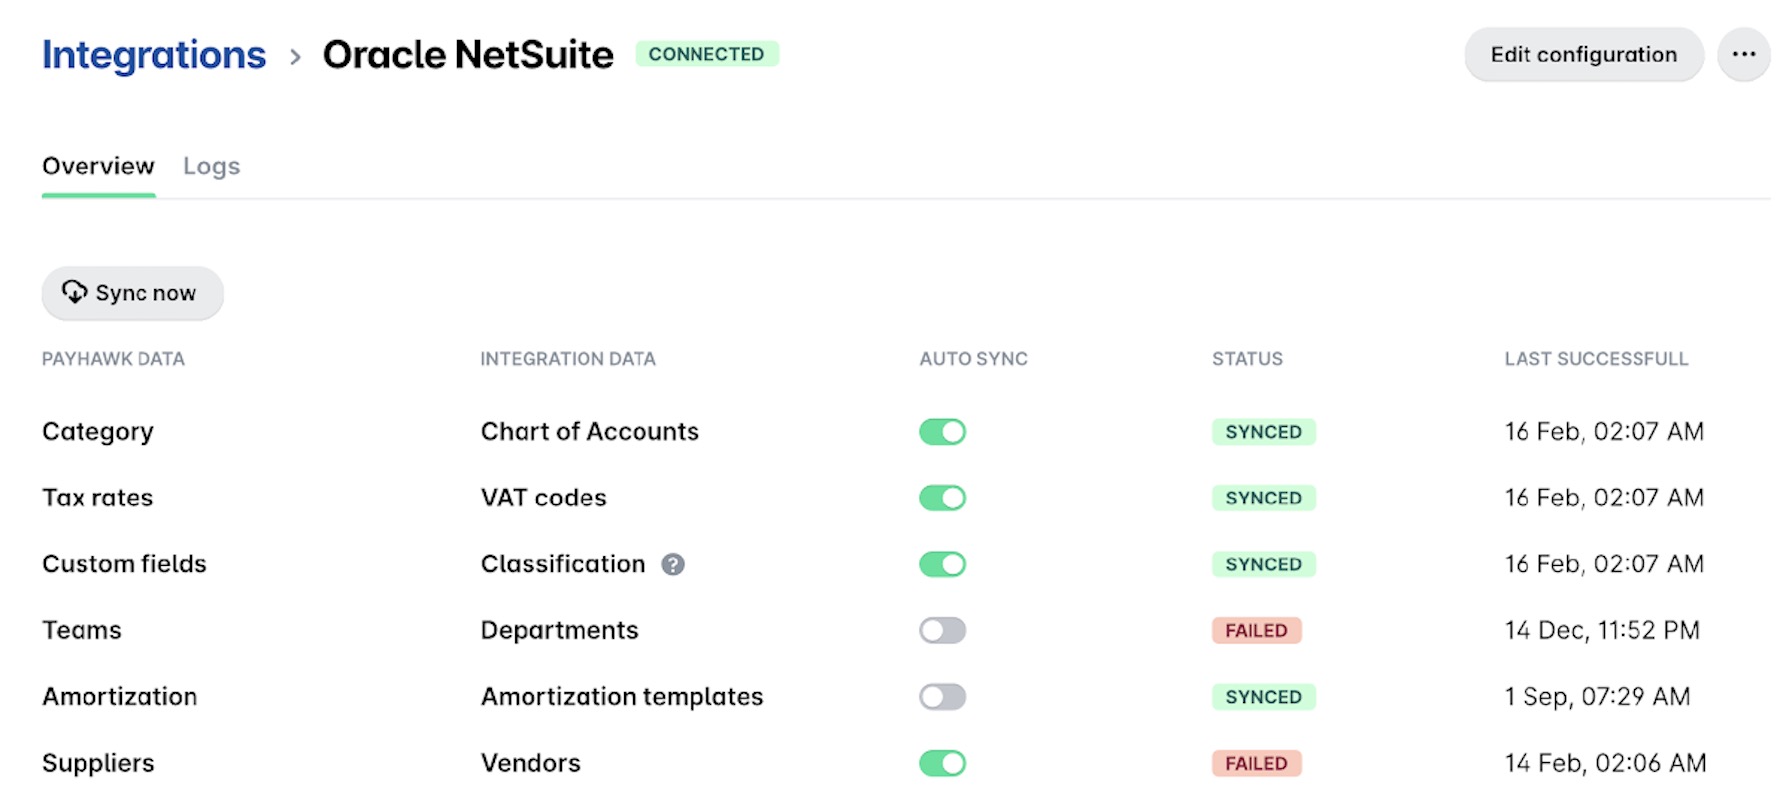Click the STATUS column header
The height and width of the screenshot is (808, 1780).
click(1247, 359)
